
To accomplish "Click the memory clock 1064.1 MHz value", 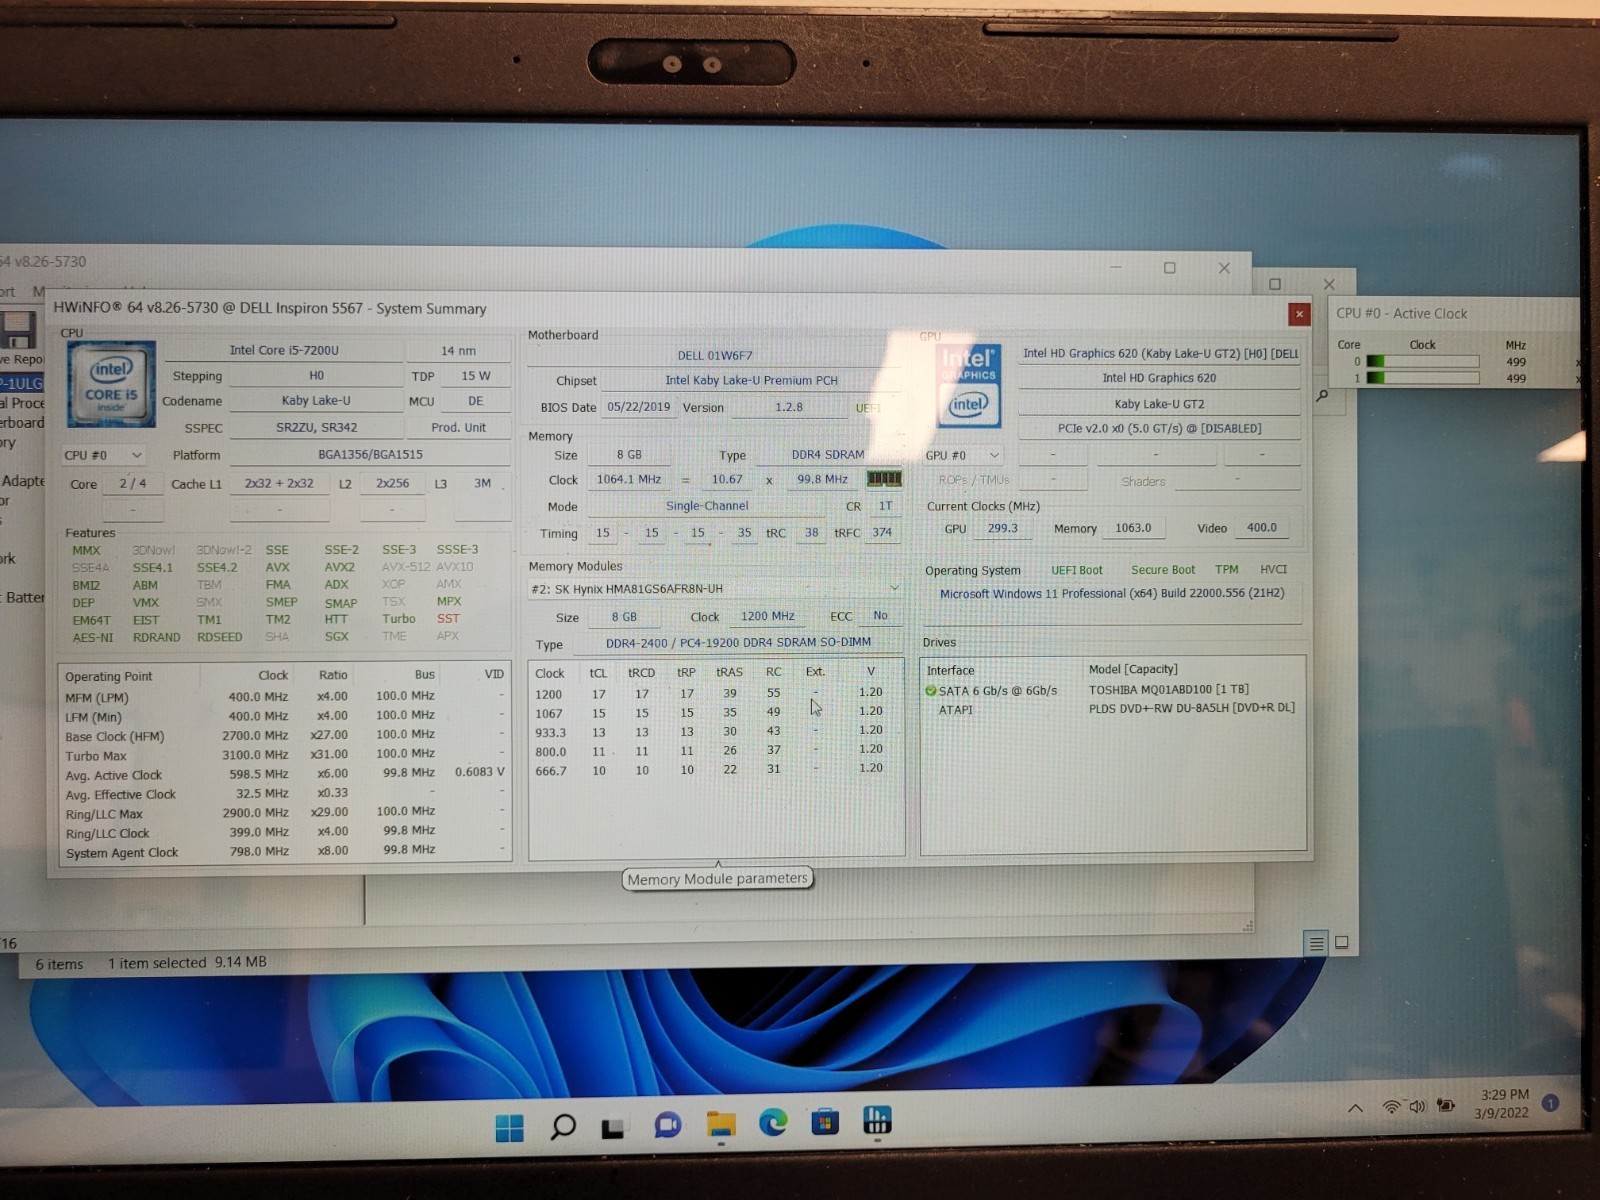I will [628, 479].
